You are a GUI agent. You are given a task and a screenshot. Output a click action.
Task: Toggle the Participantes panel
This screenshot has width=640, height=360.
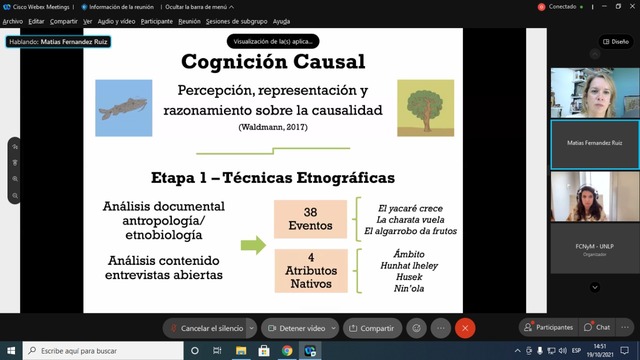coord(549,327)
